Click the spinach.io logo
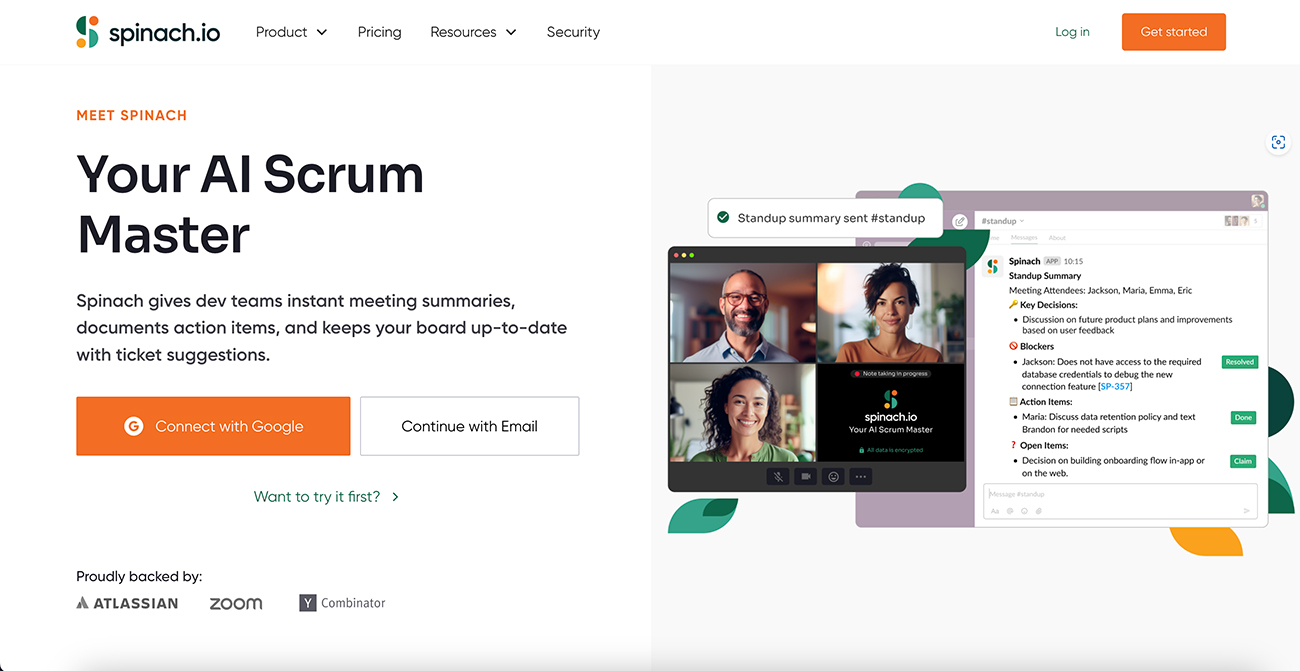Viewport: 1300px width, 671px height. point(148,32)
